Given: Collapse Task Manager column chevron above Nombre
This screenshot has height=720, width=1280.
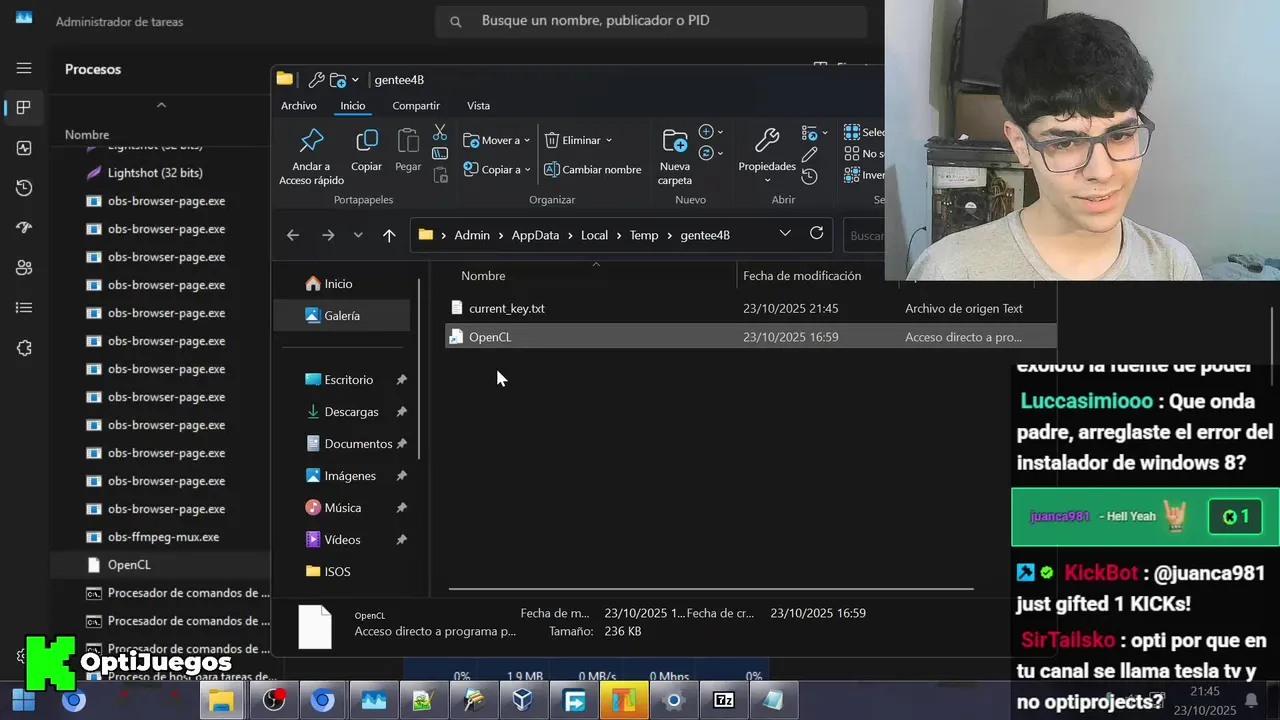Looking at the screenshot, I should (x=161, y=105).
